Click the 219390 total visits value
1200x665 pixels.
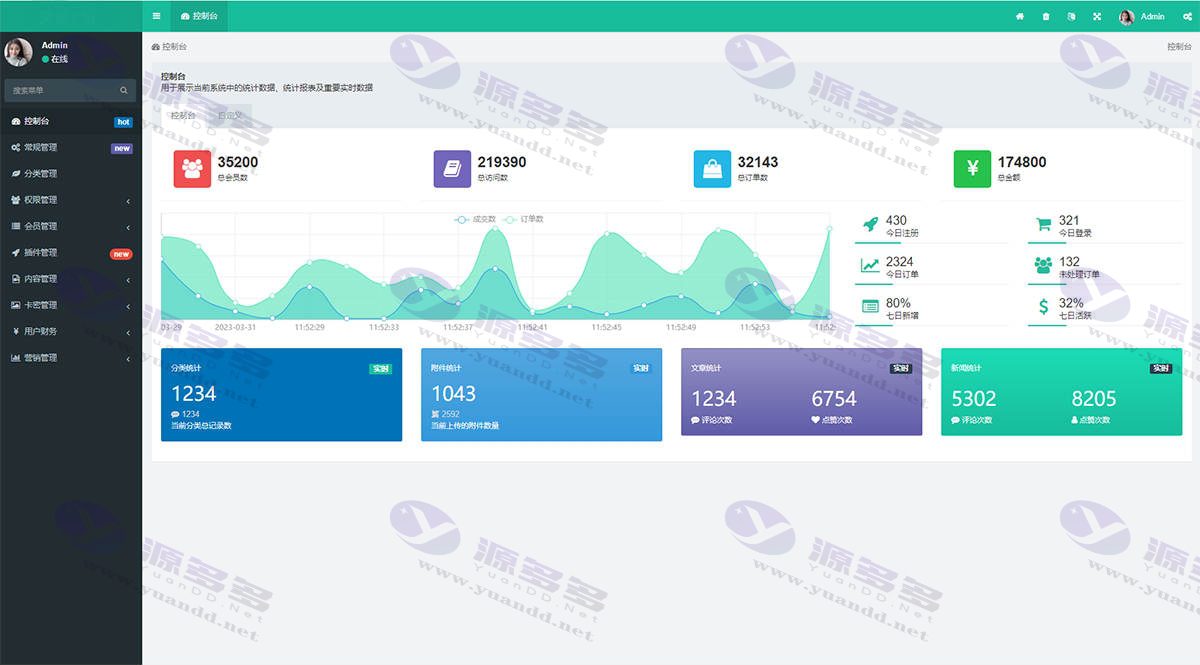pos(502,162)
